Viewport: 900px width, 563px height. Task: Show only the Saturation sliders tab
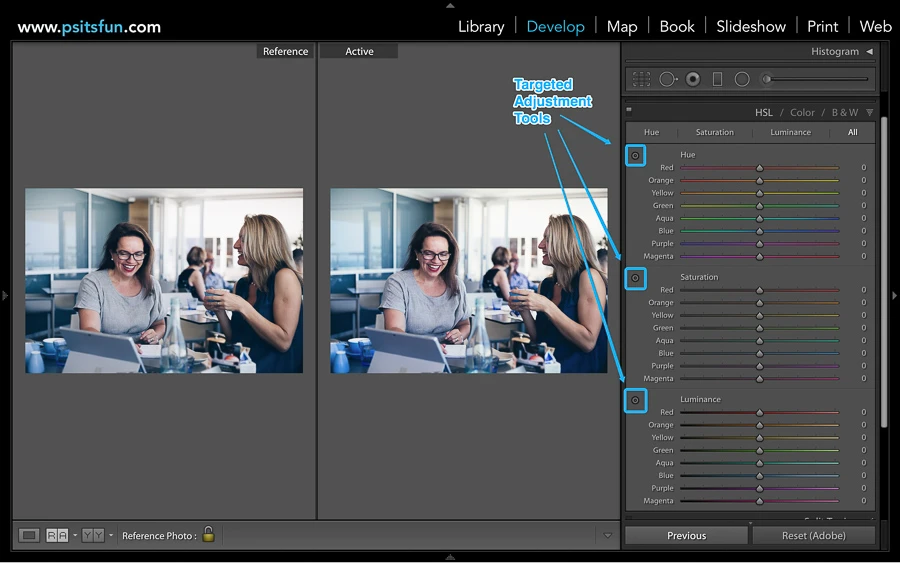[x=715, y=132]
